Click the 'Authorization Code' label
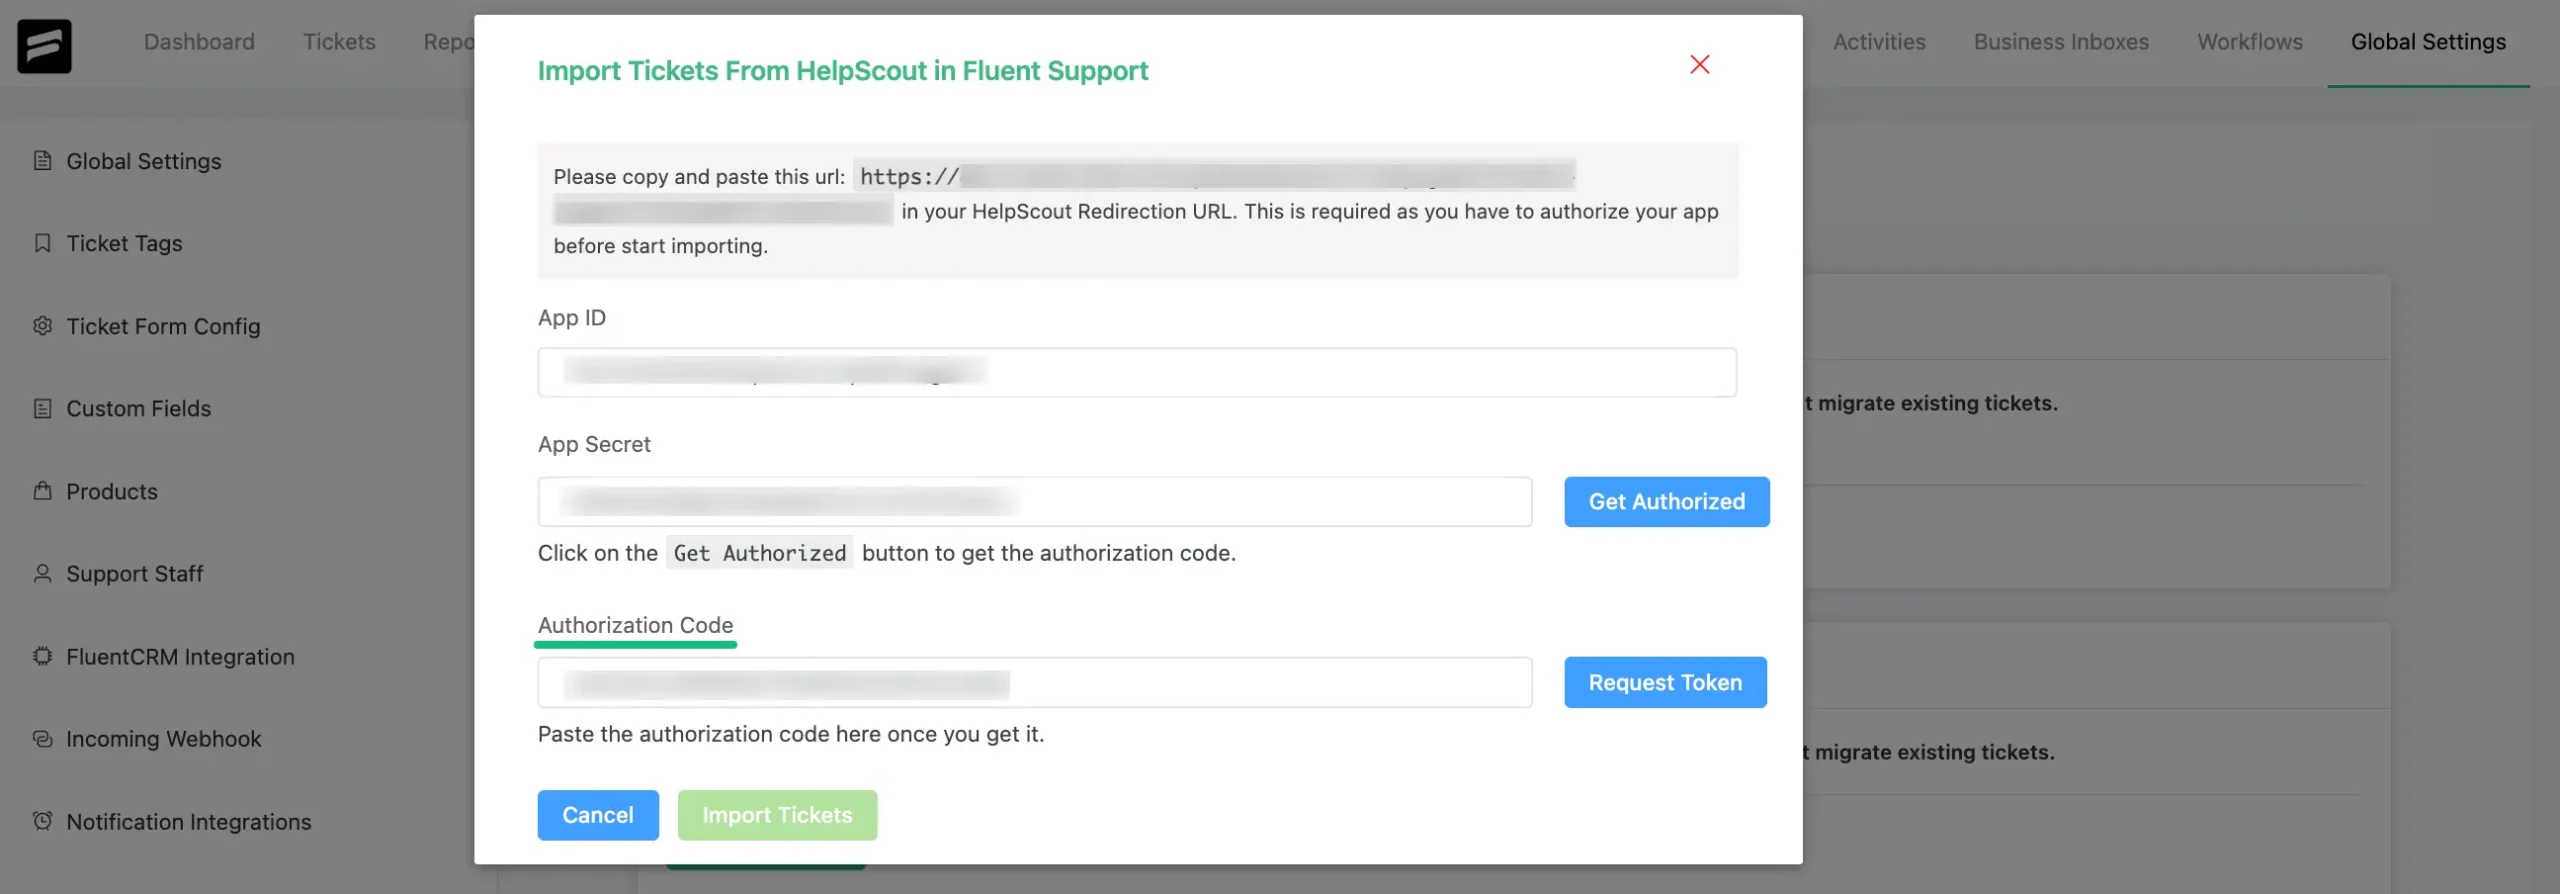 point(635,625)
